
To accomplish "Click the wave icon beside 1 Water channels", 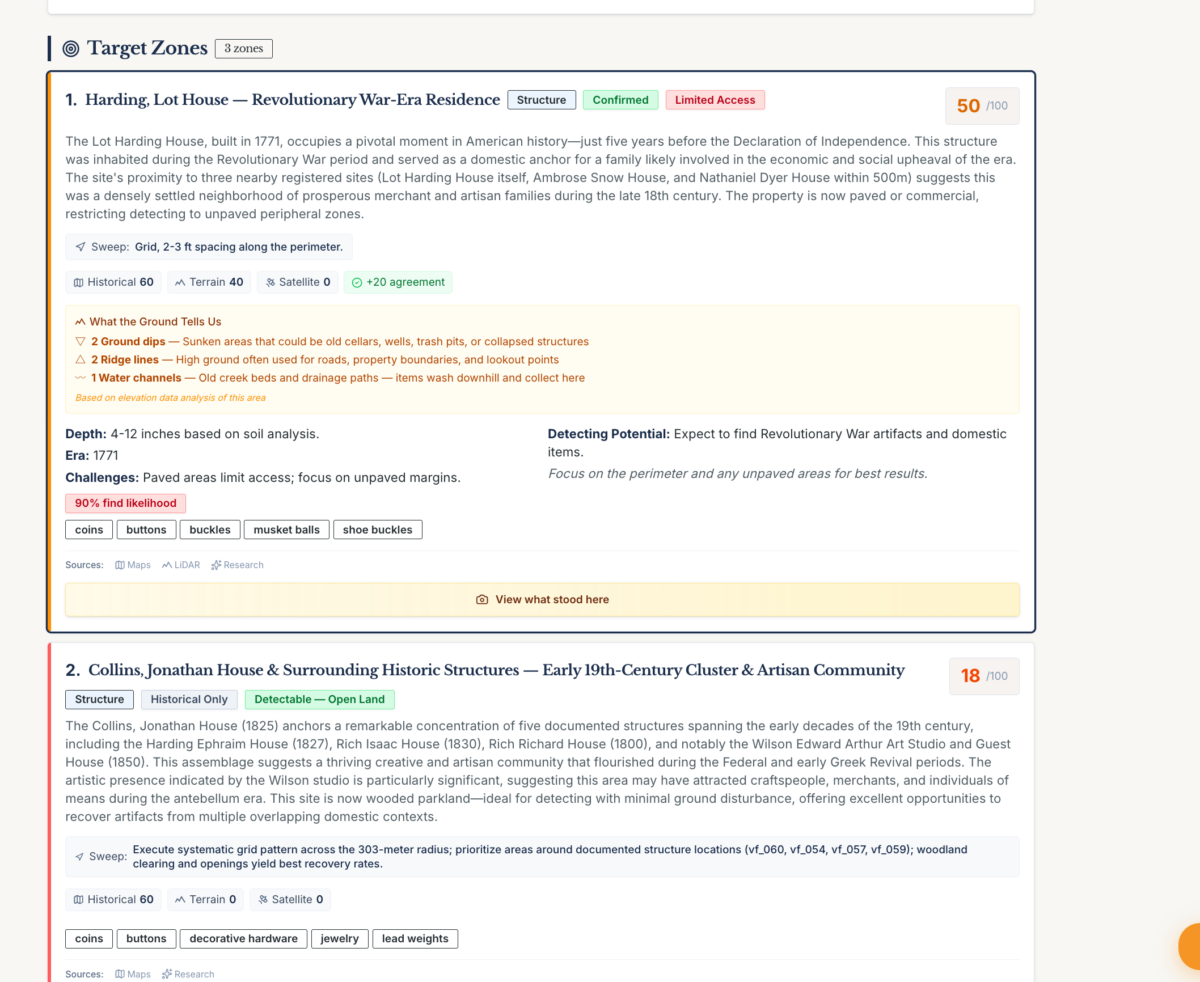I will point(80,378).
